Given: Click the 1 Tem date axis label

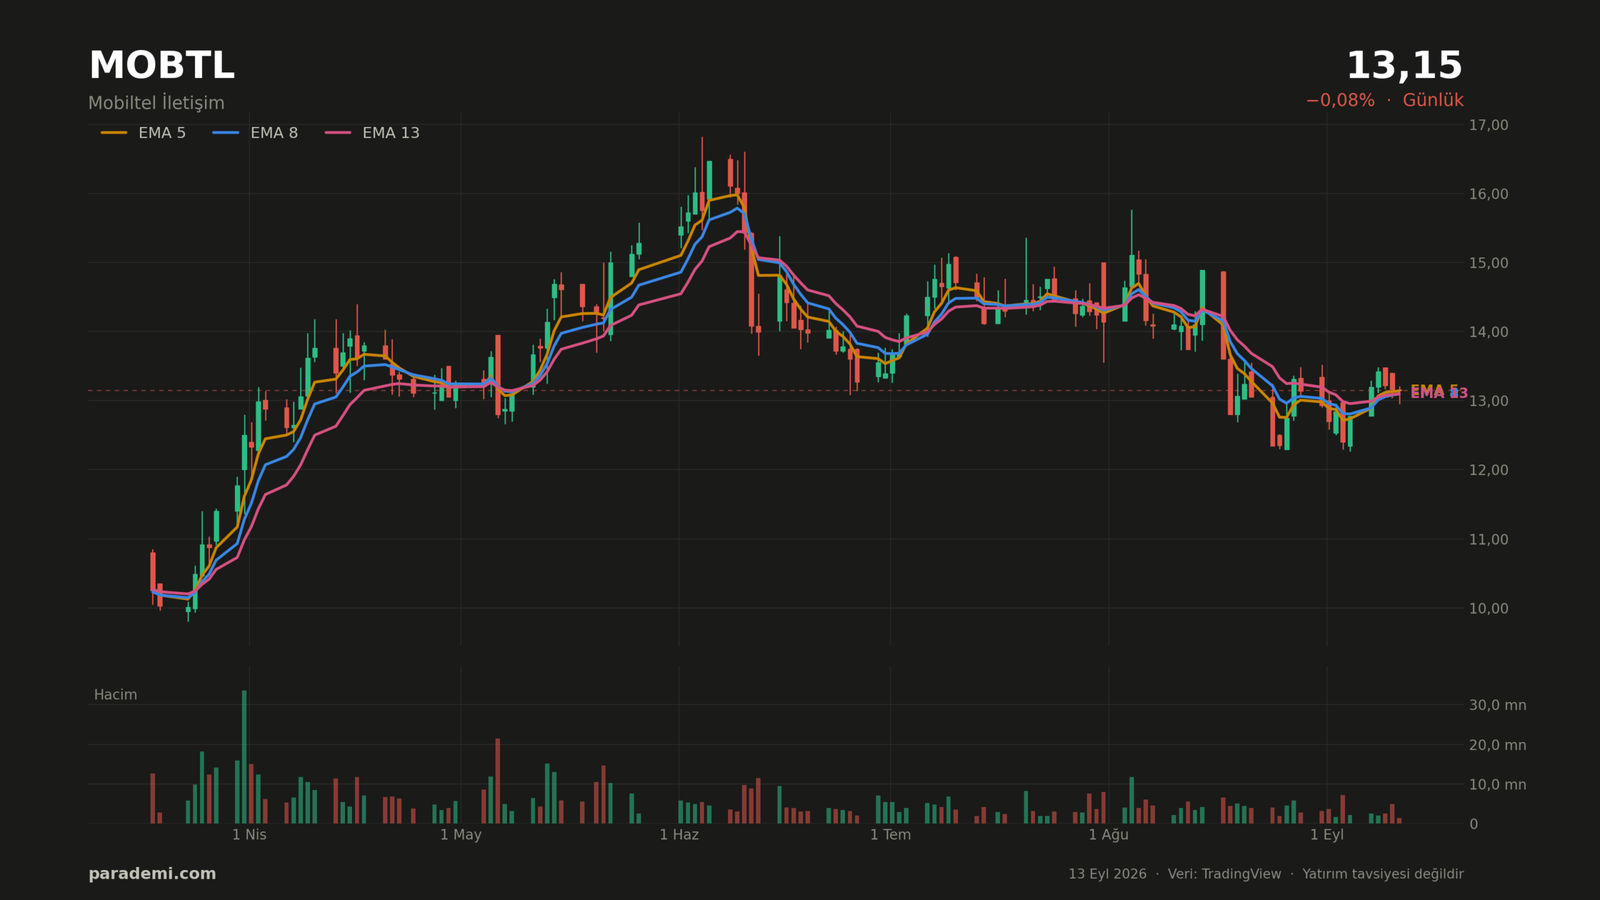Looking at the screenshot, I should point(890,835).
